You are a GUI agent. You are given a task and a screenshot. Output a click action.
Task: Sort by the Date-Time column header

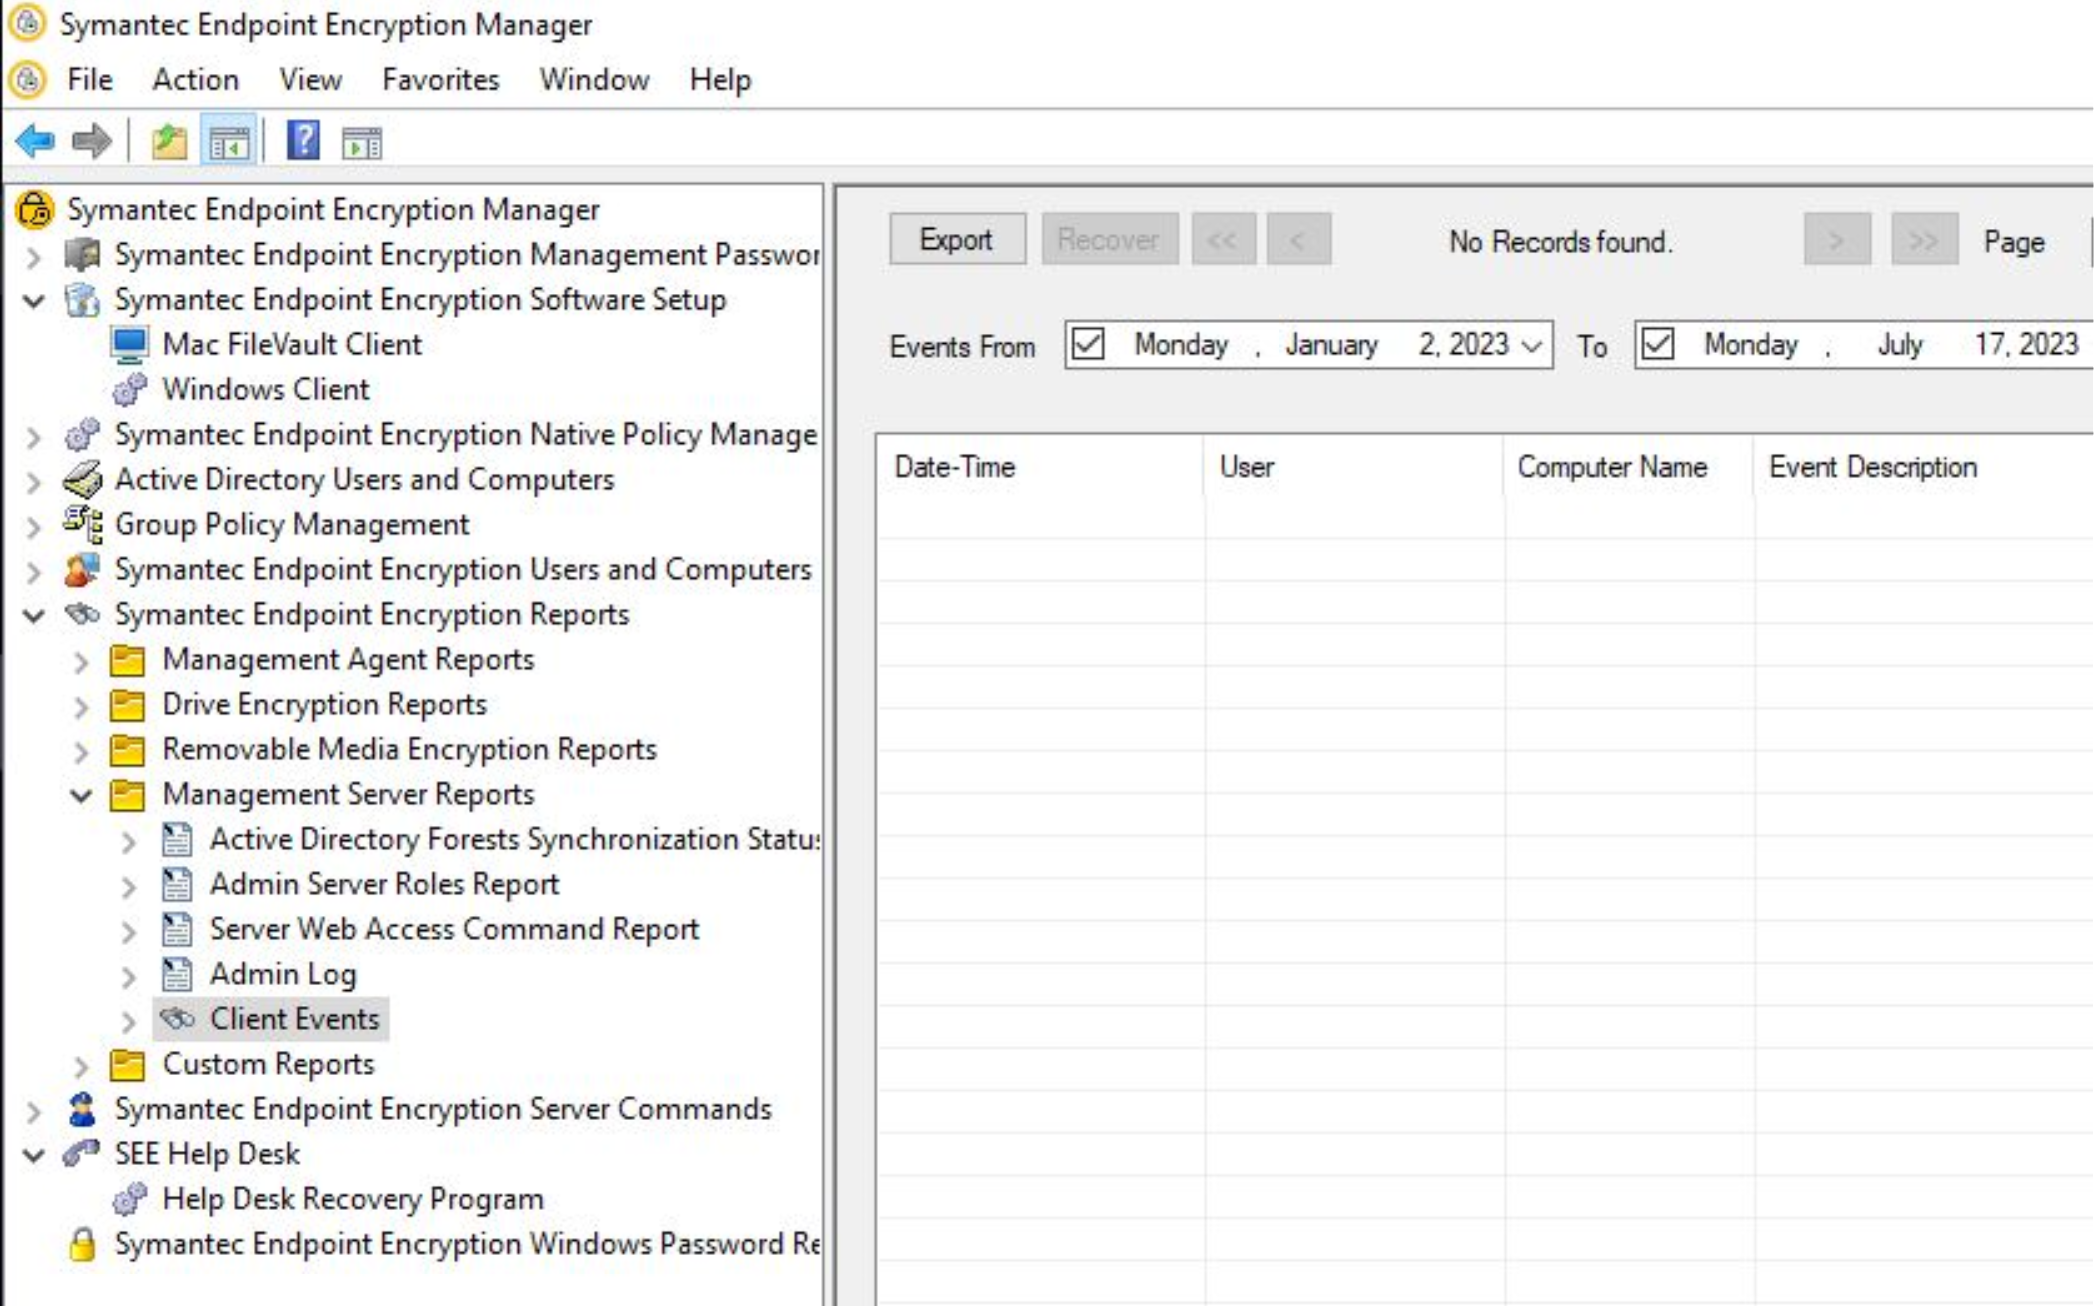coord(1040,467)
